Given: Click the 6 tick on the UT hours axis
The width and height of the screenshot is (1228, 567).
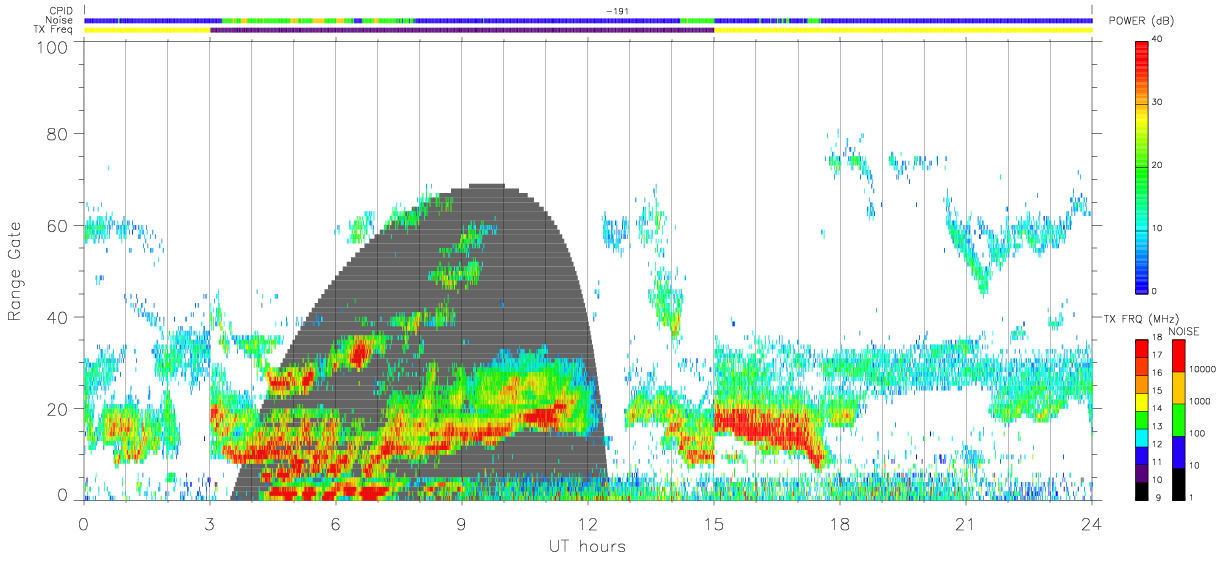Looking at the screenshot, I should (x=336, y=523).
